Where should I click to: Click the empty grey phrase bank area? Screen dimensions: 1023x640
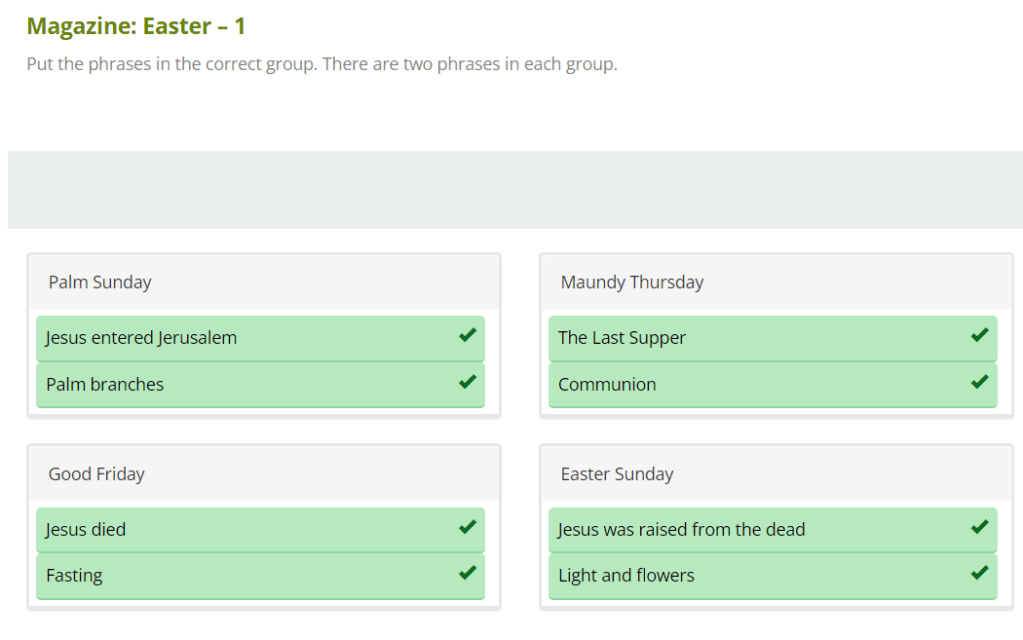(514, 190)
